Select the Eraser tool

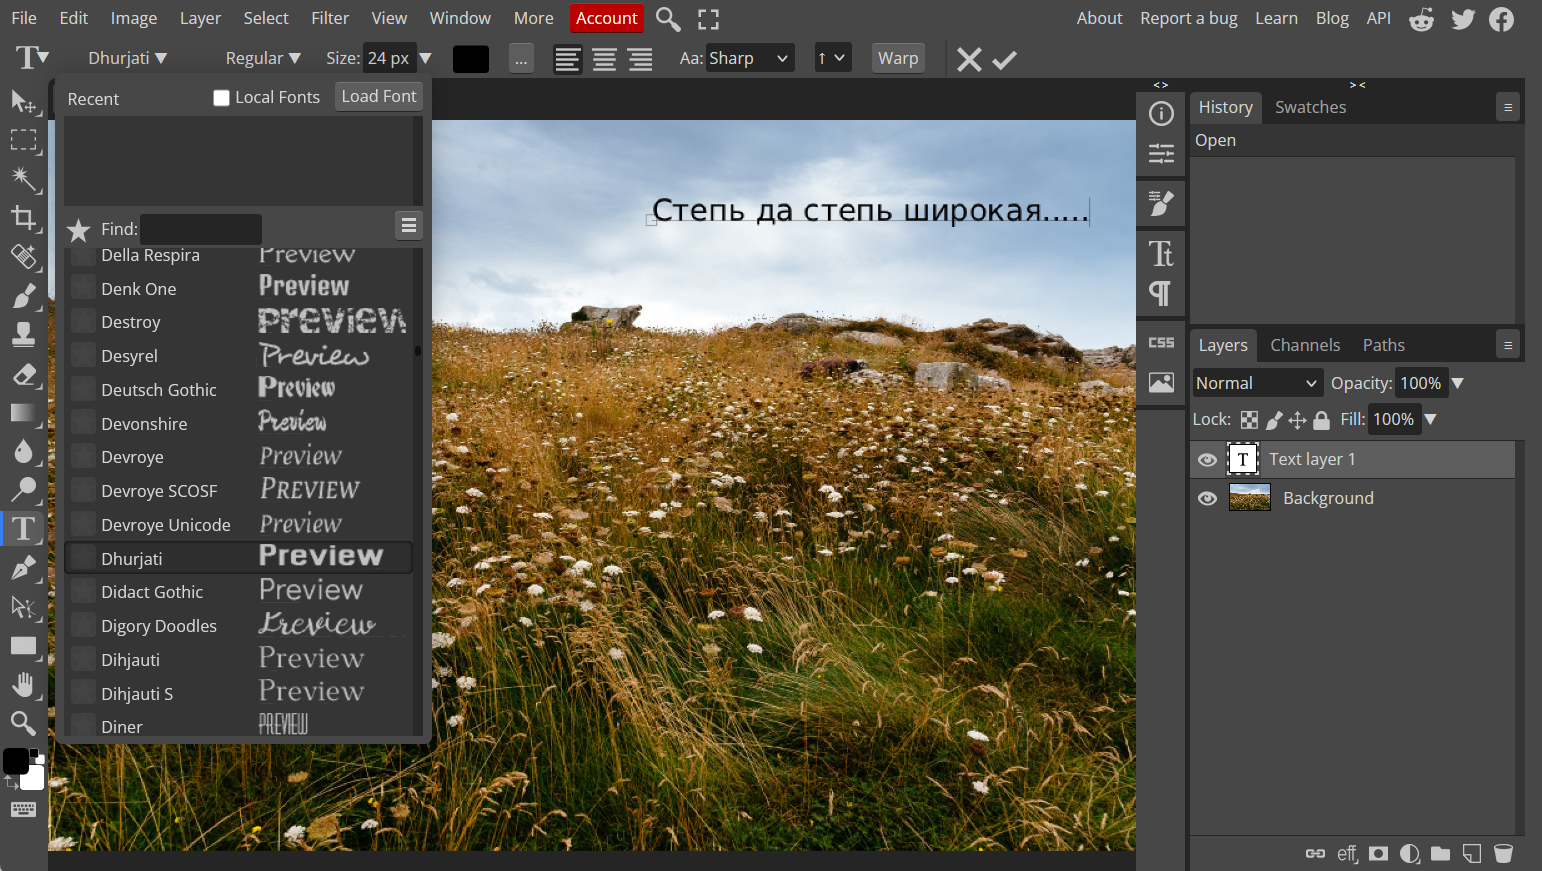click(23, 375)
